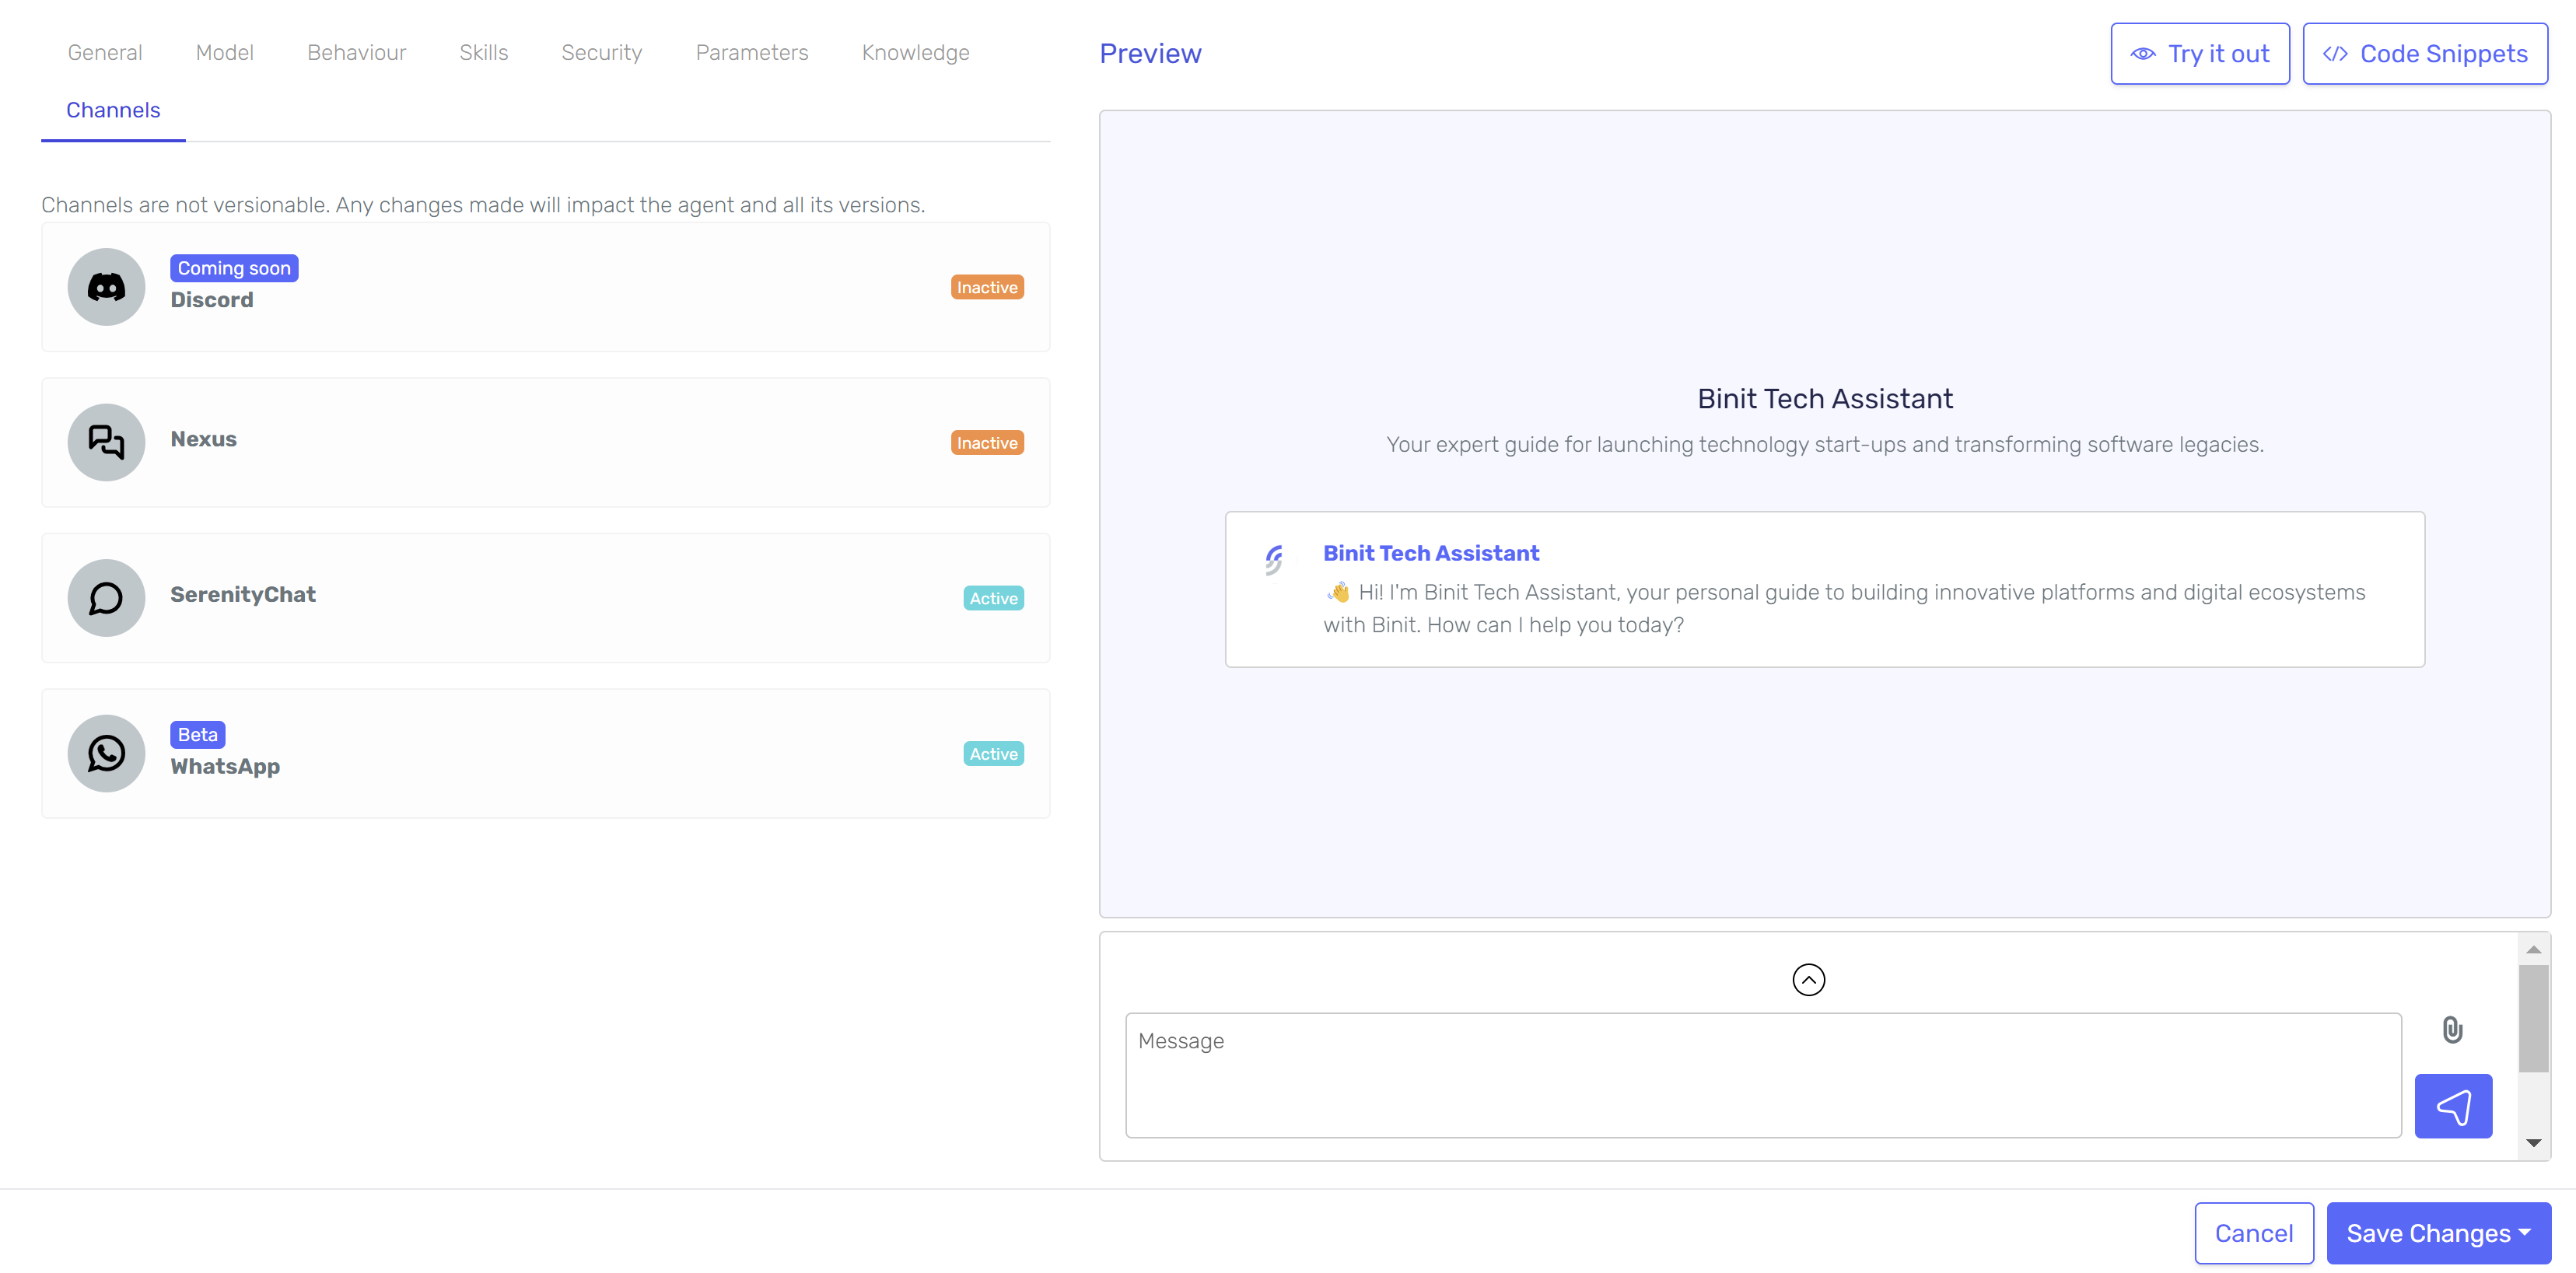
Task: Click into the Message input field
Action: [x=1763, y=1075]
